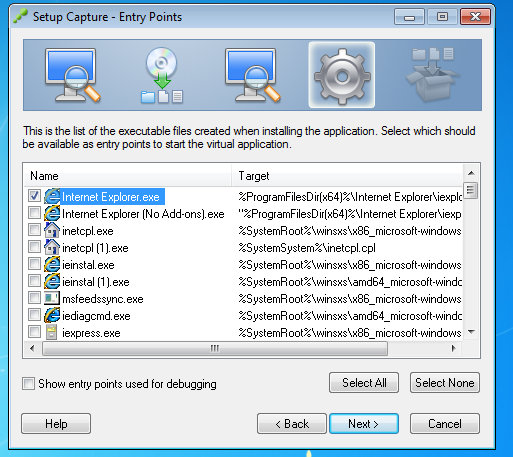Close the Setup Capture window

[x=475, y=17]
